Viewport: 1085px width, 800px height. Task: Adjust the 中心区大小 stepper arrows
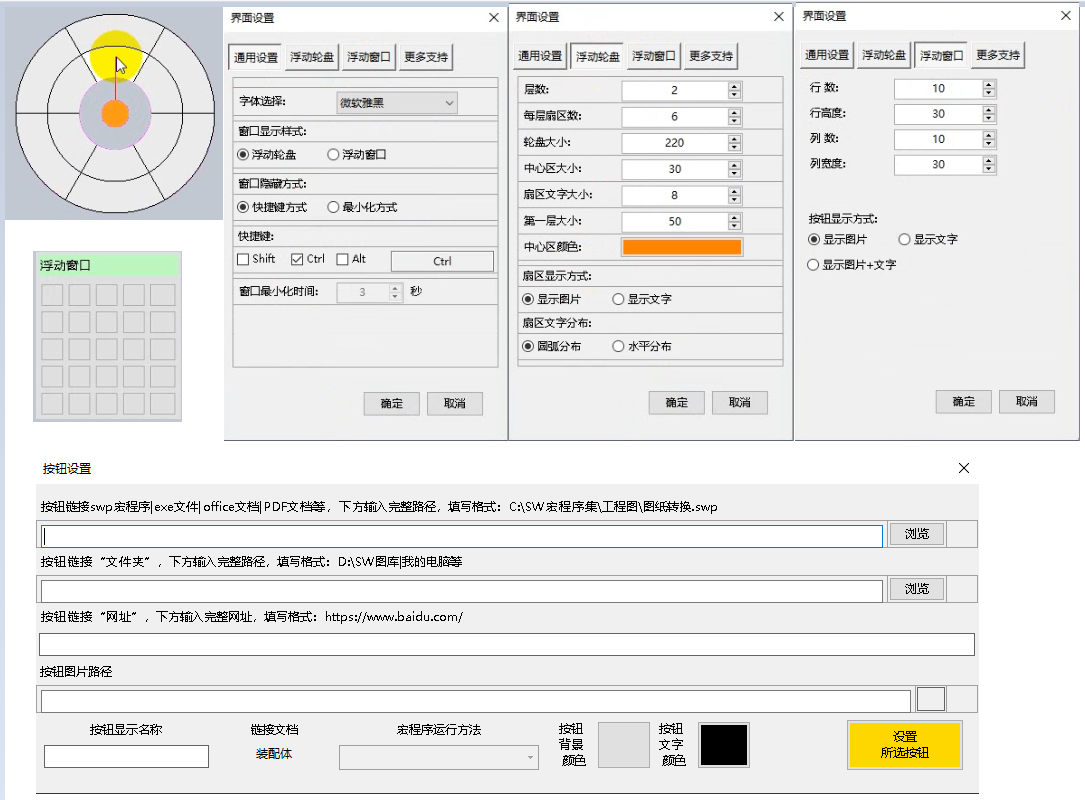[x=734, y=169]
